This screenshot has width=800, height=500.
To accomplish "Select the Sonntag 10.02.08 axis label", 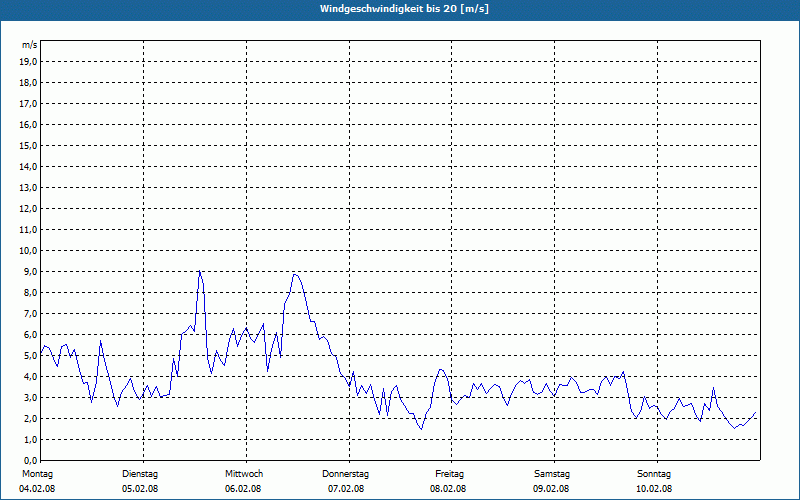I will pos(654,481).
